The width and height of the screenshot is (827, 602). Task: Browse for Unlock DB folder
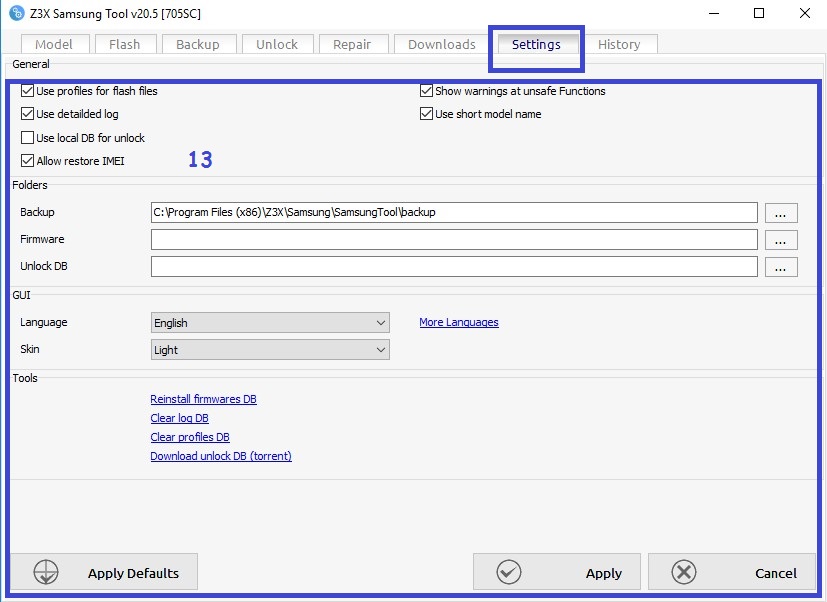pyautogui.click(x=781, y=267)
